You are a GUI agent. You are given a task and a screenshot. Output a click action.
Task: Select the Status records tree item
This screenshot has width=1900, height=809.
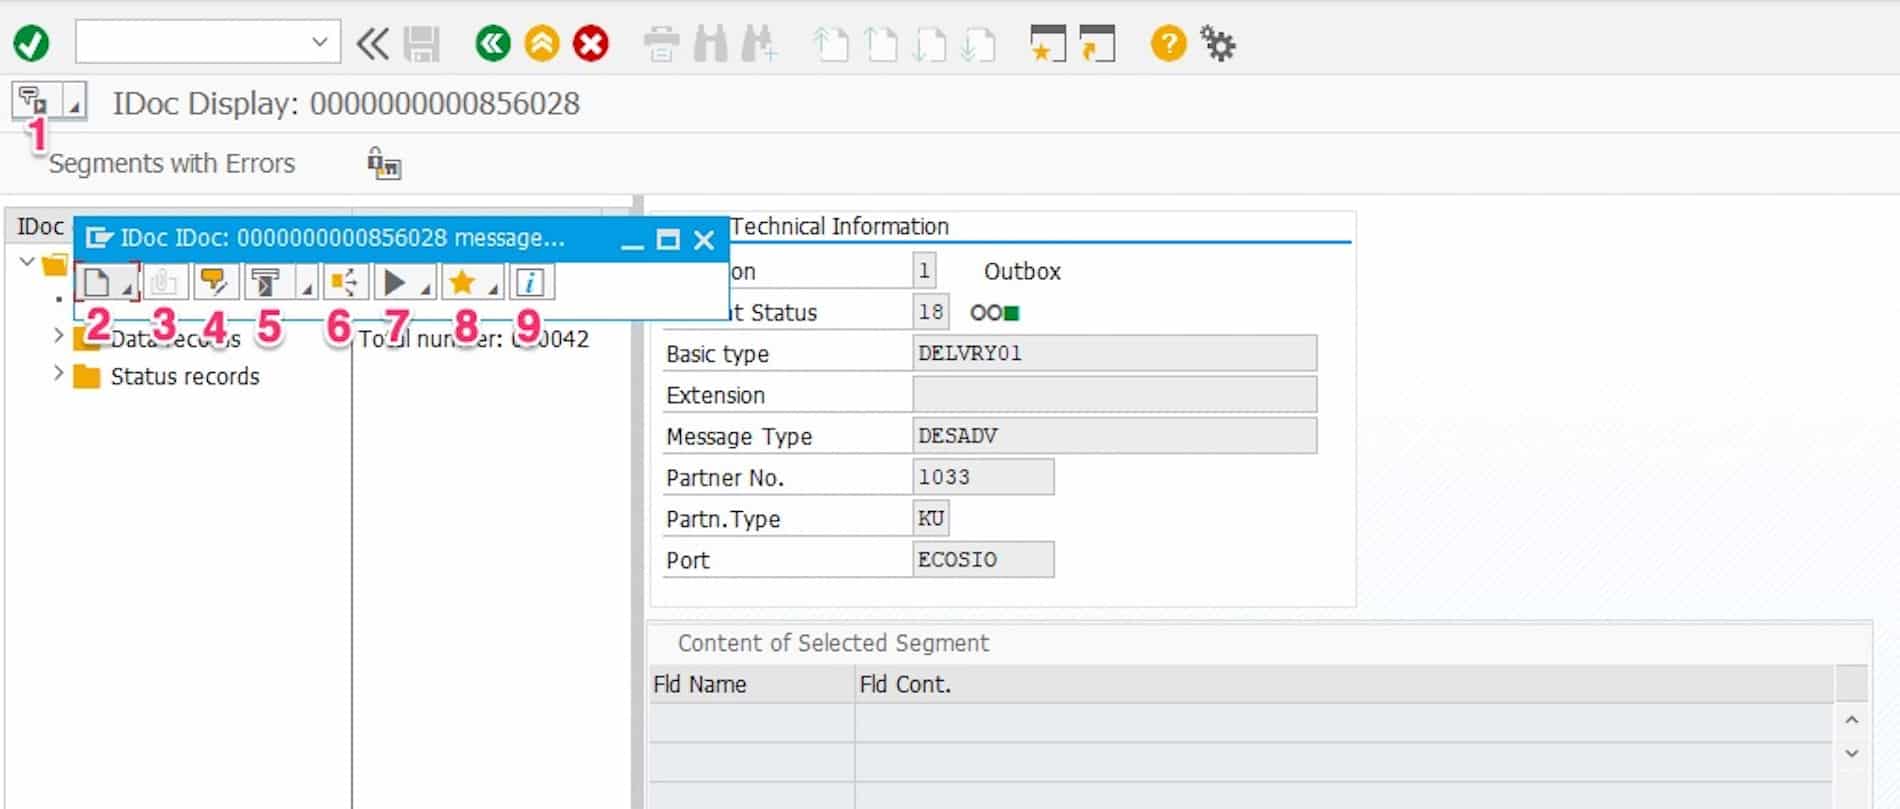click(185, 376)
